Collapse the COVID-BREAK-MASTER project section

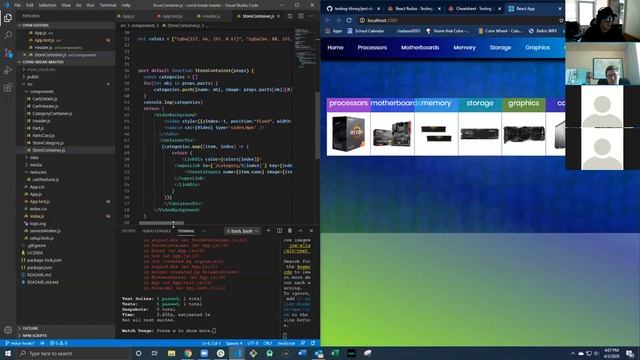(65, 62)
